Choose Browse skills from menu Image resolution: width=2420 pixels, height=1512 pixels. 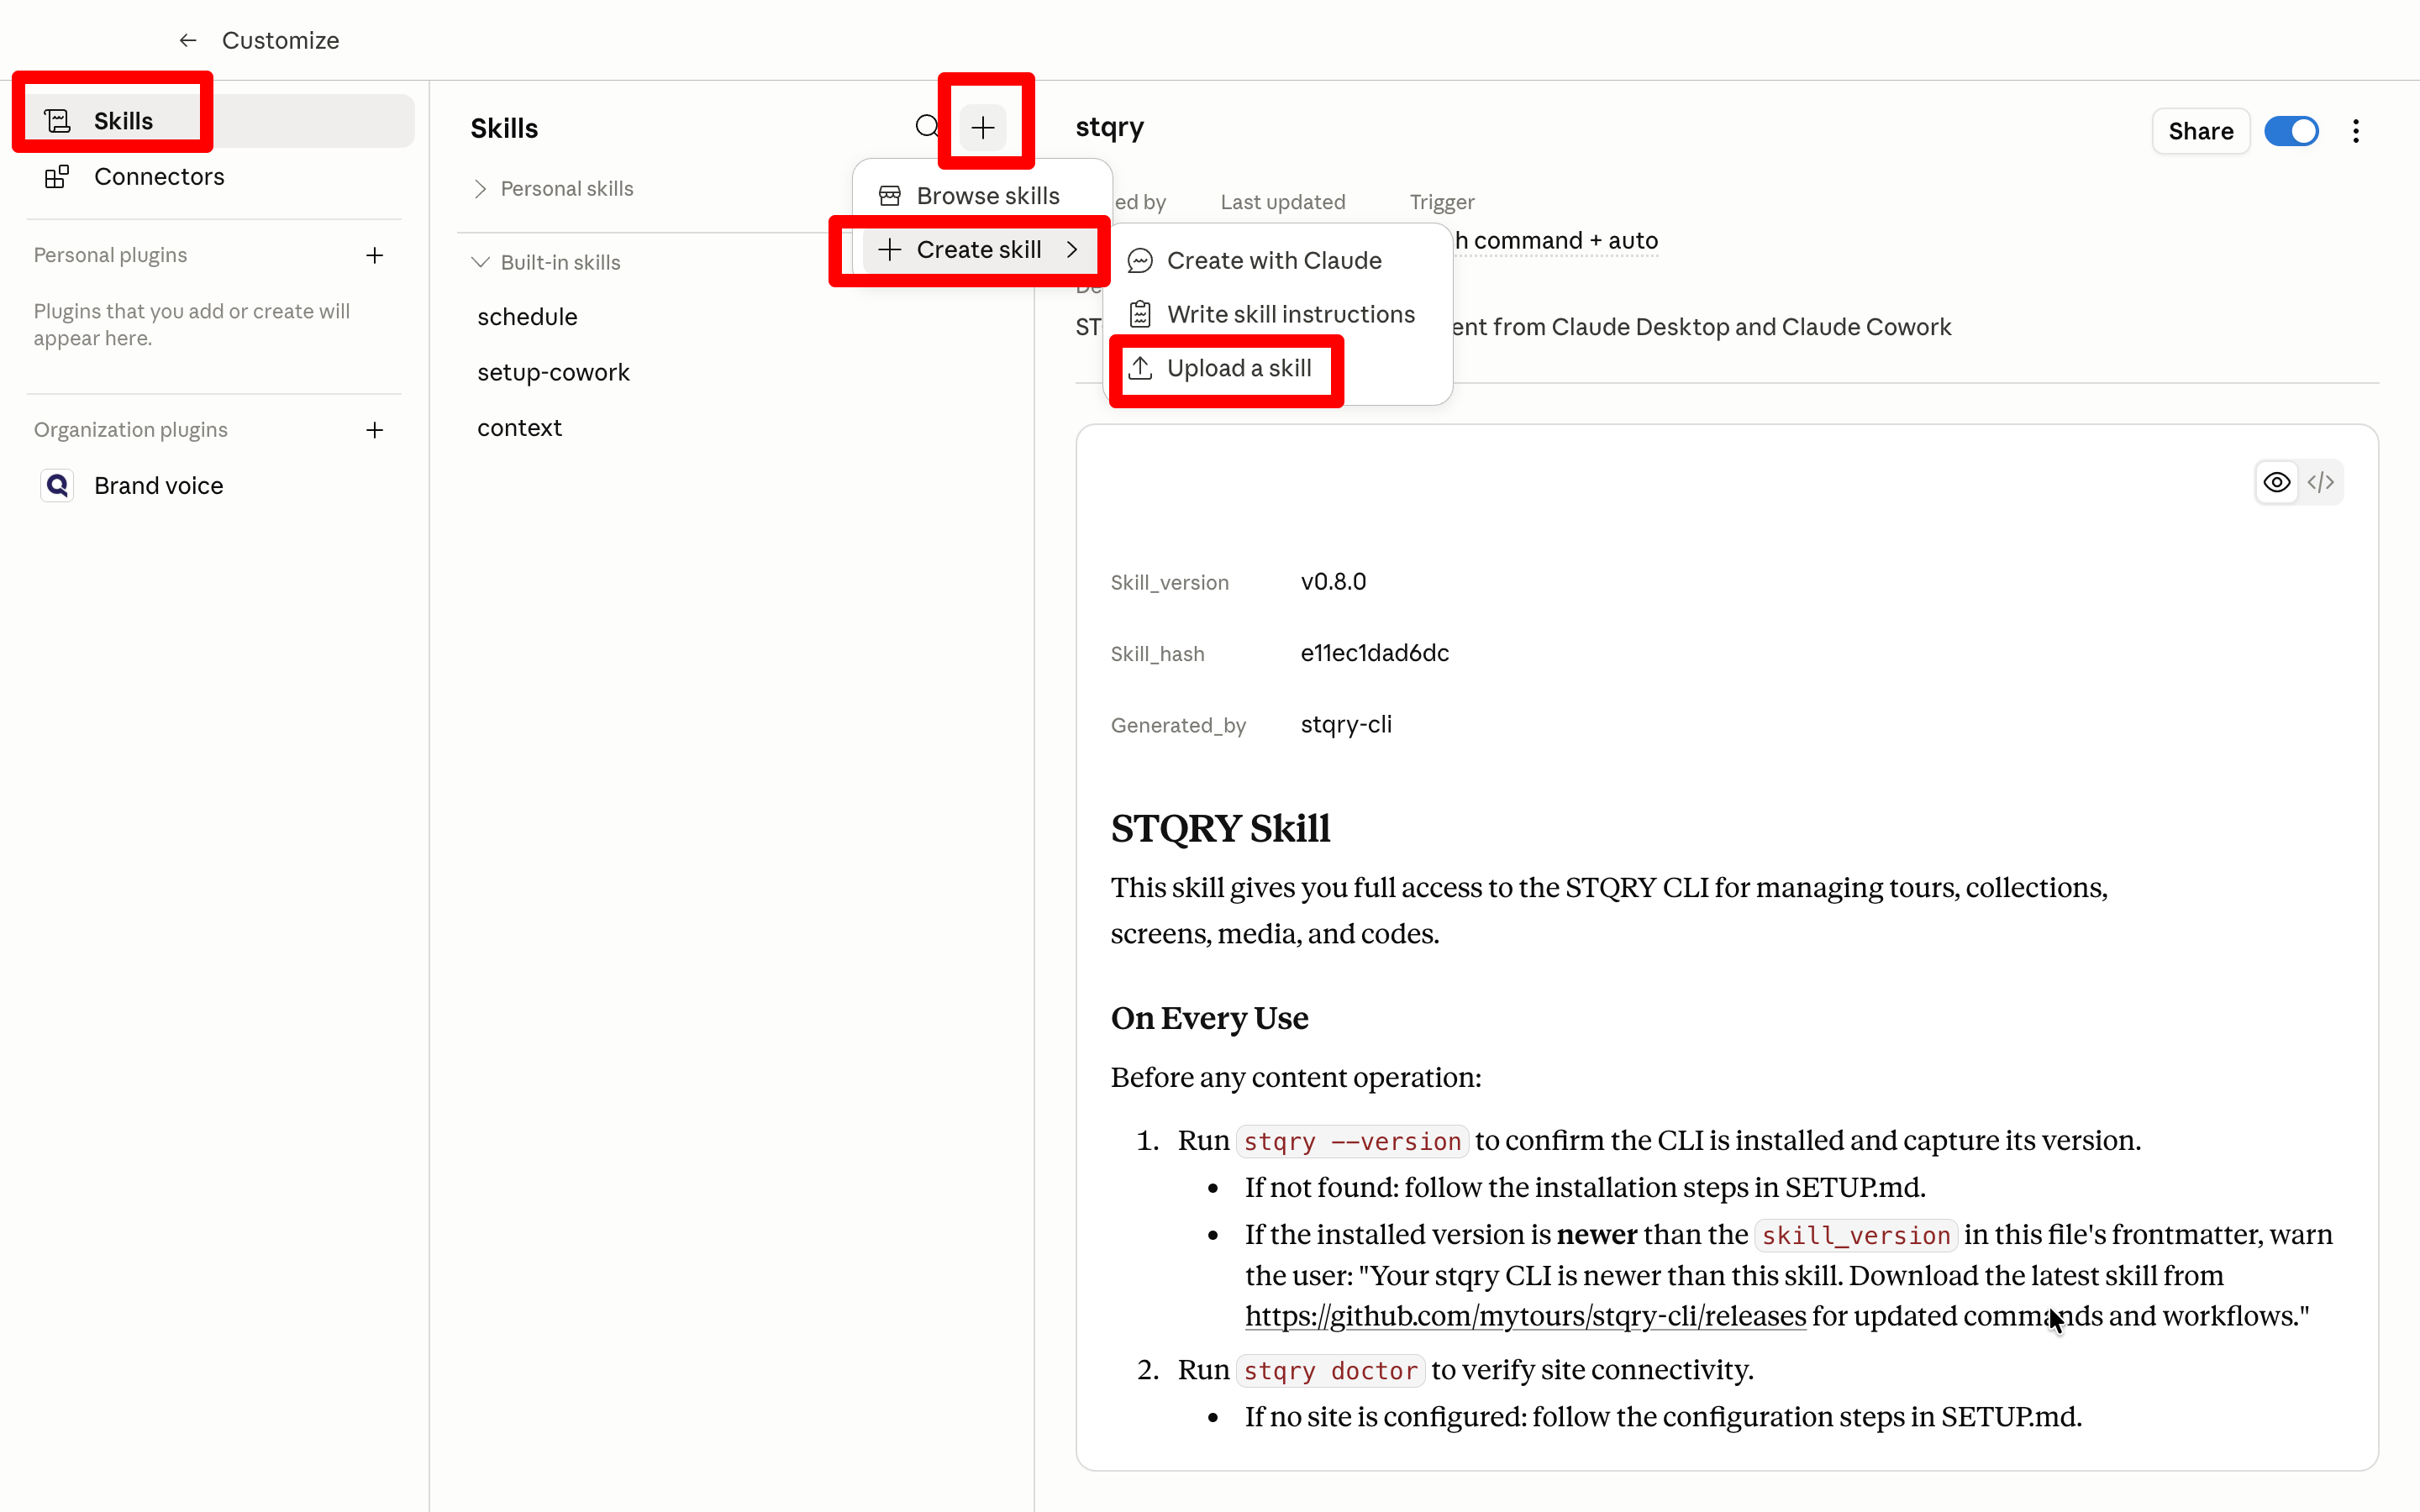tap(981, 196)
